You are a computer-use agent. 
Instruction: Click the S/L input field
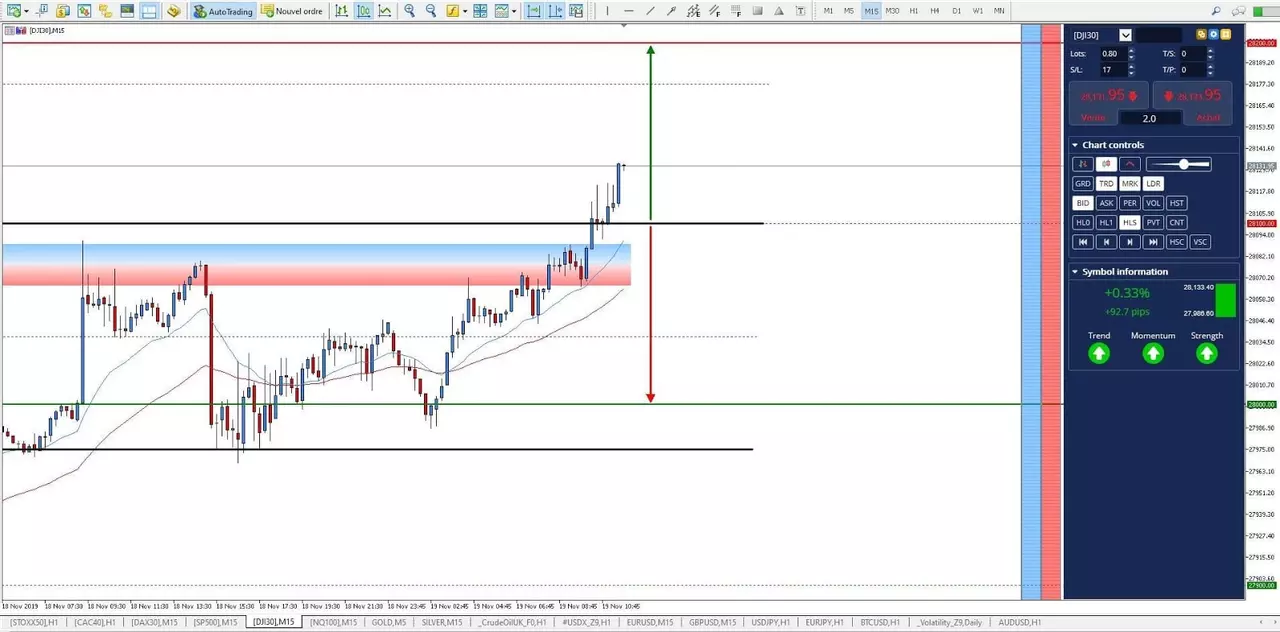[1113, 70]
